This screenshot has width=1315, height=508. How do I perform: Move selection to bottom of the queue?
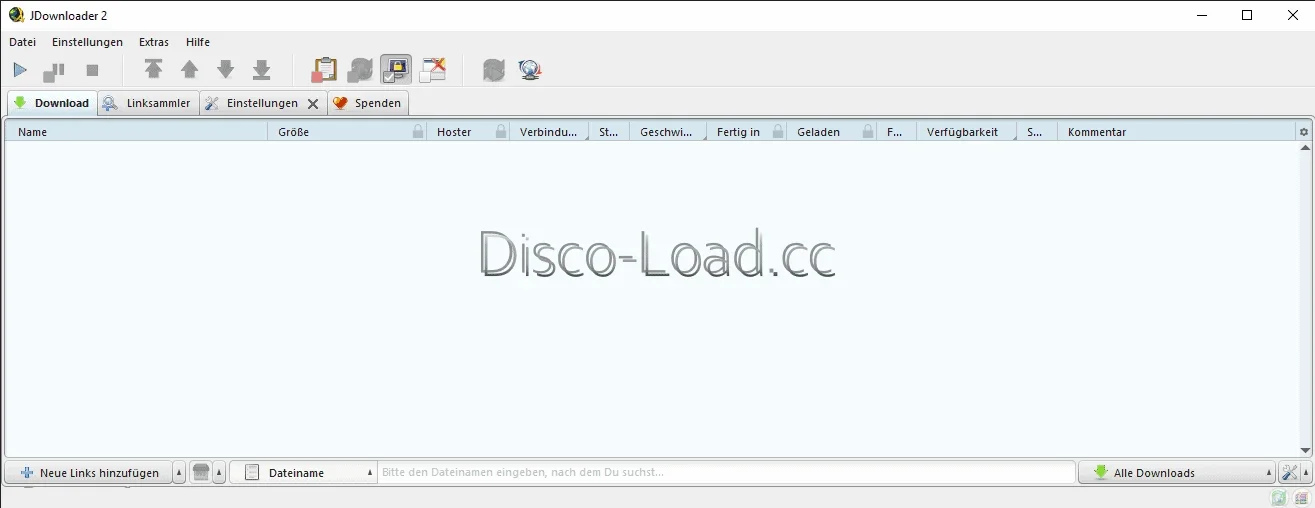pos(262,70)
